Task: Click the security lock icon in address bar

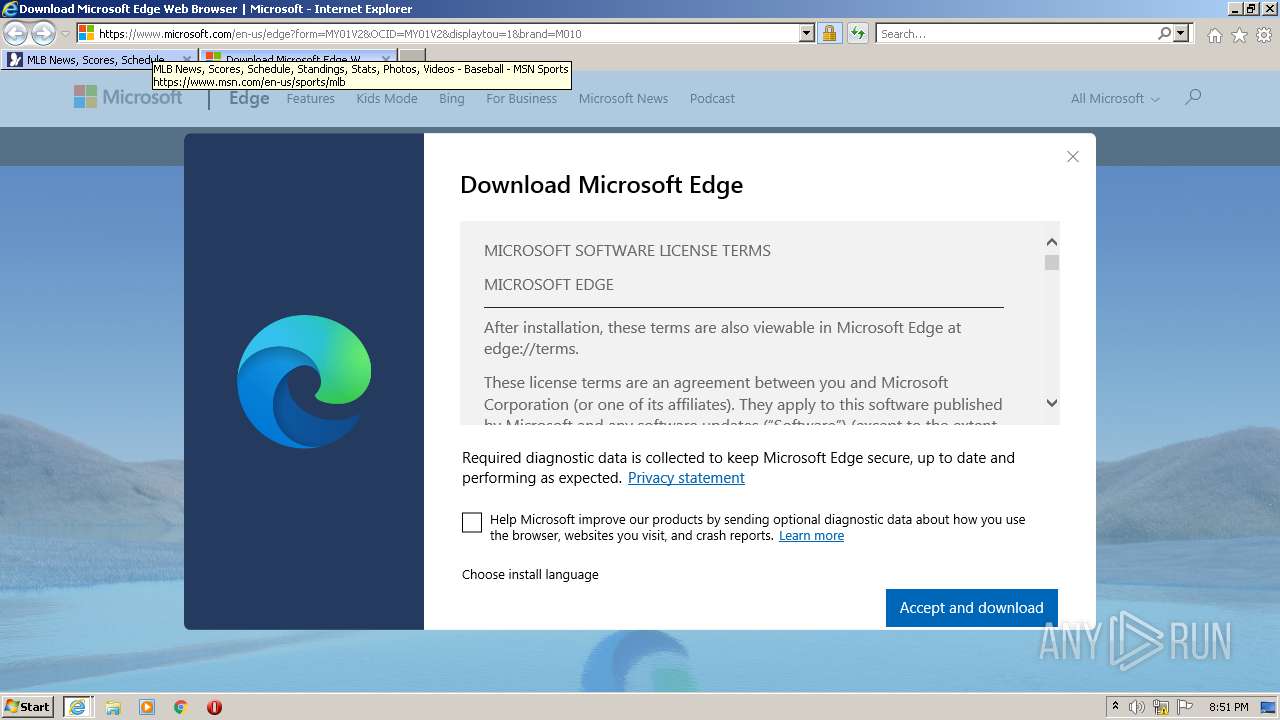Action: [829, 33]
